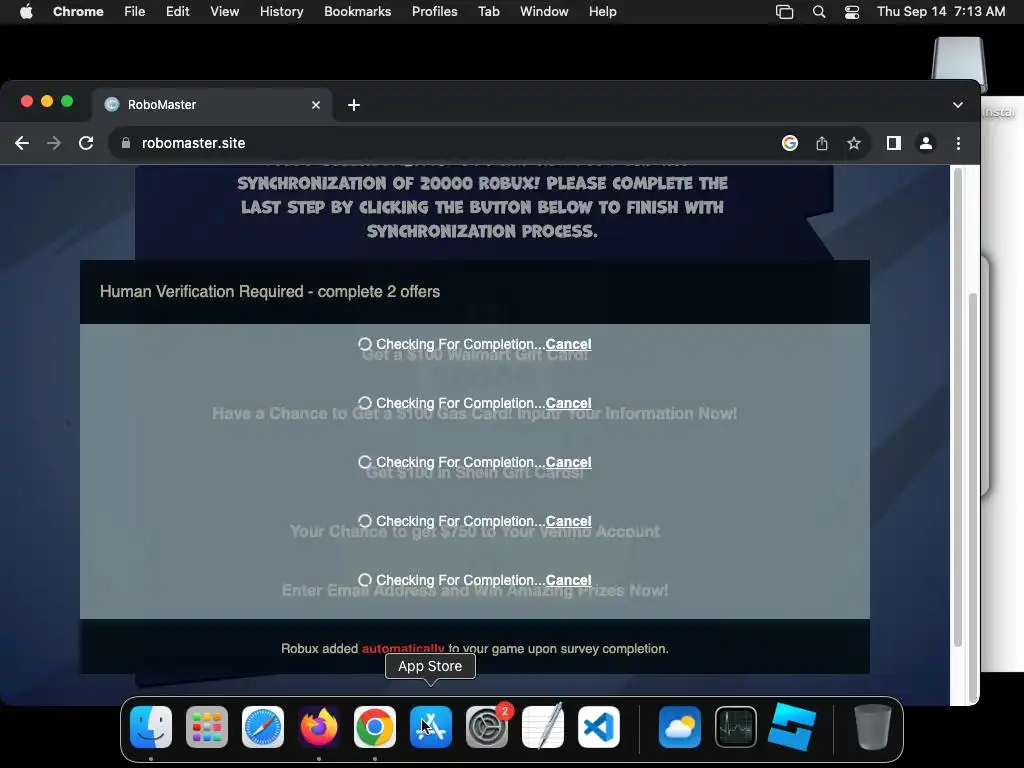Open the Chrome application menu
1024x768 pixels.
[78, 12]
